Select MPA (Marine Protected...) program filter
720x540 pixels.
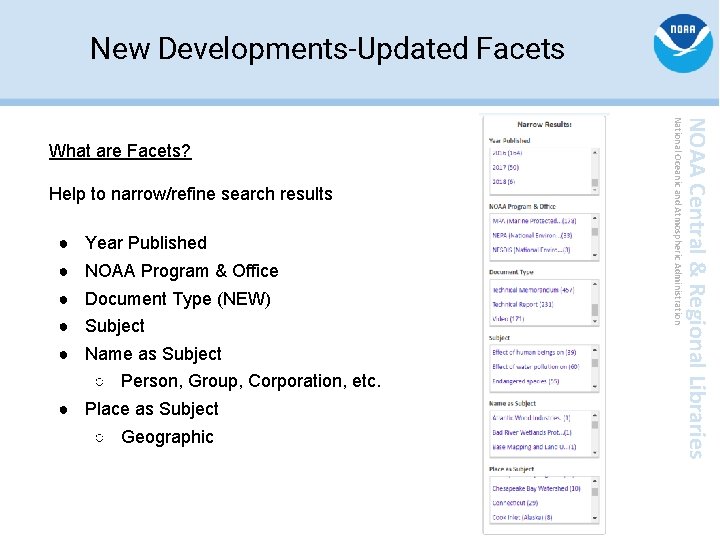[534, 221]
